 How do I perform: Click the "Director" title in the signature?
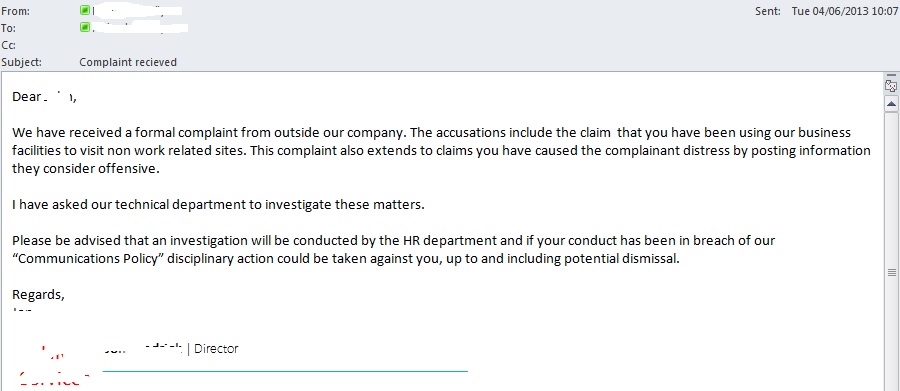[x=216, y=349]
